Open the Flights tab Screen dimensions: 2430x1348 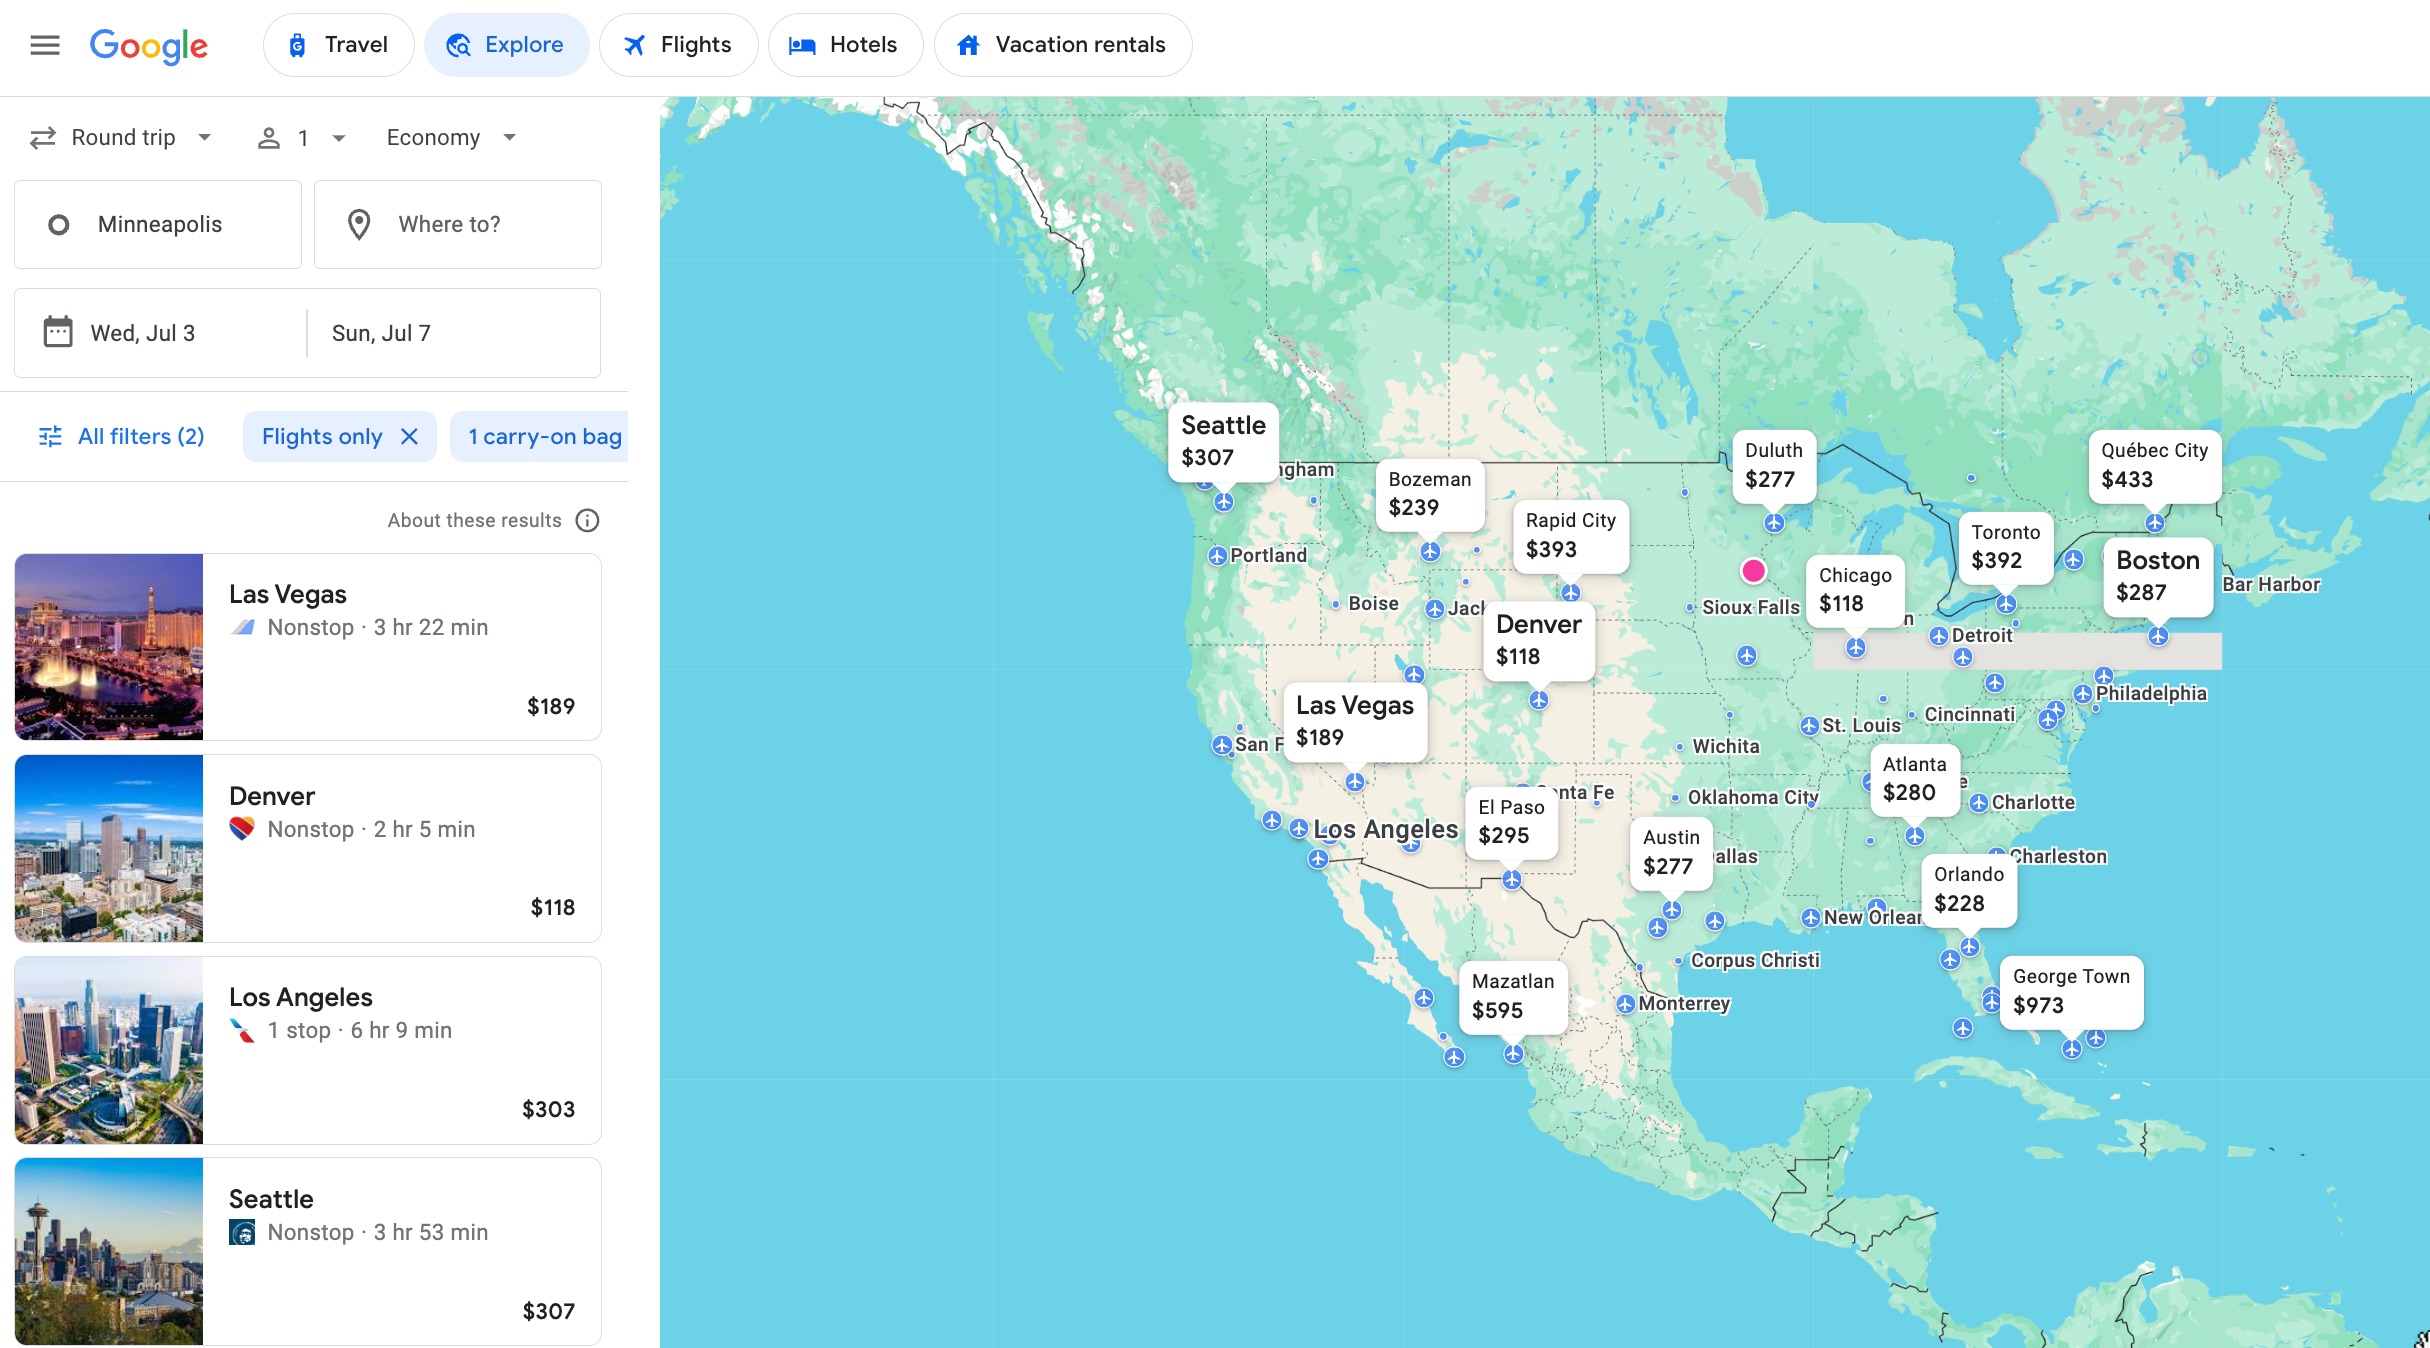click(678, 45)
